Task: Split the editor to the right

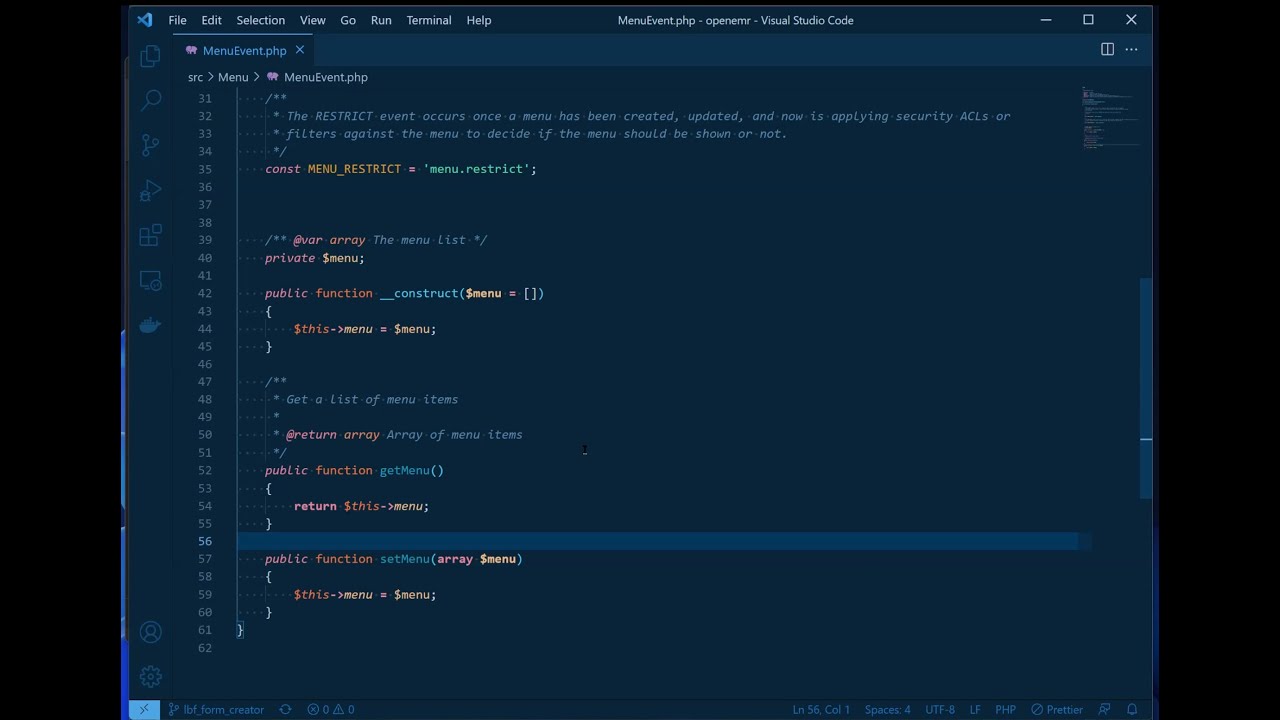Action: tap(1107, 49)
